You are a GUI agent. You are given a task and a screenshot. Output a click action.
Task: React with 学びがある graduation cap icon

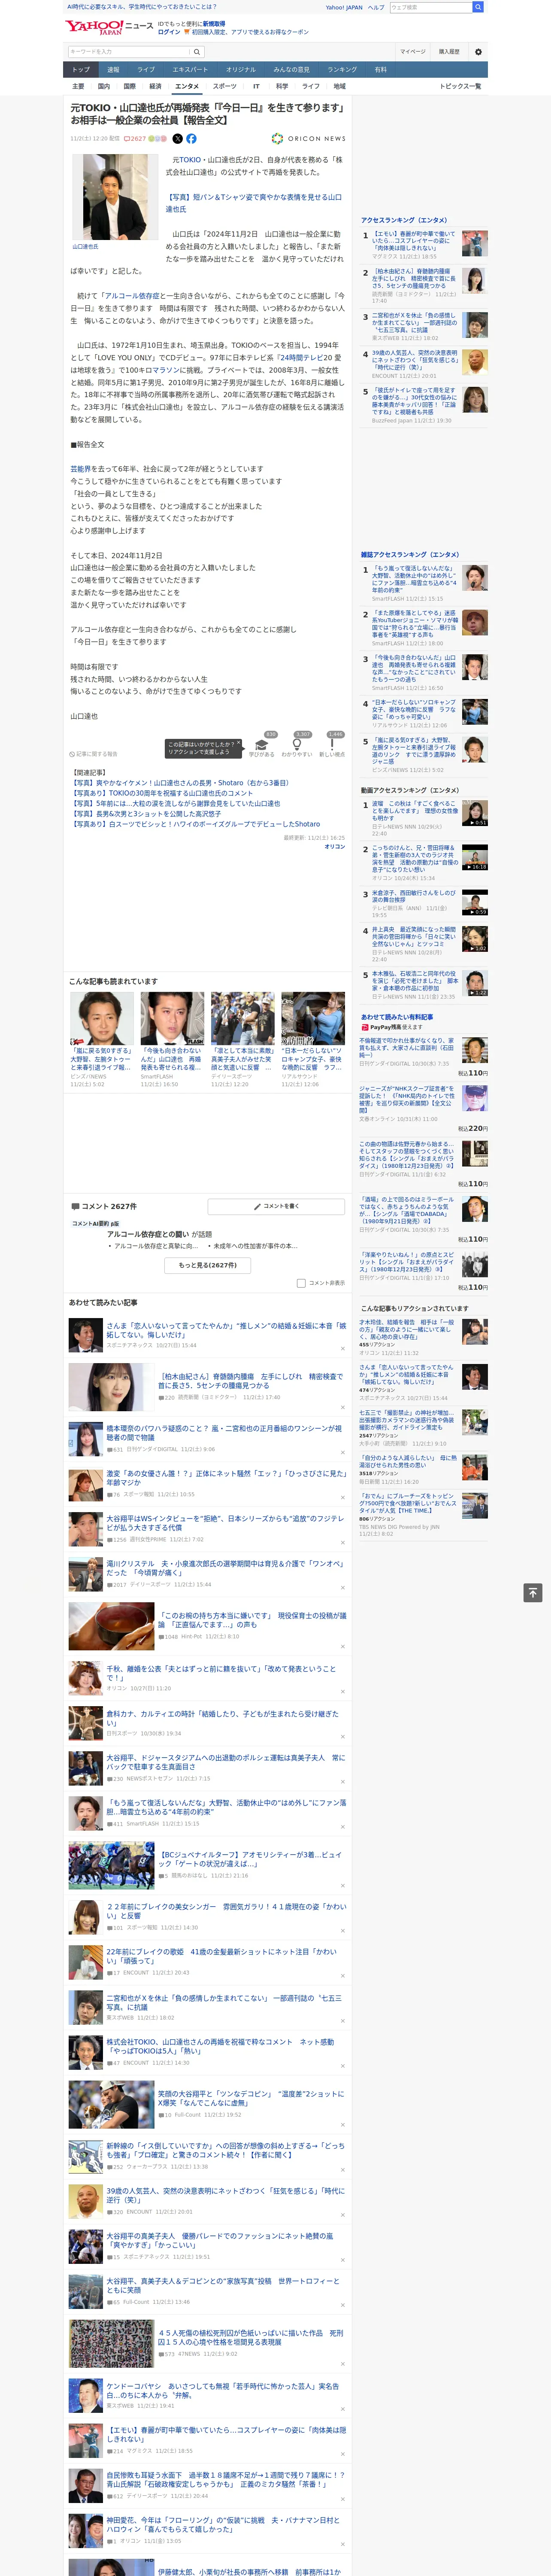click(x=262, y=745)
